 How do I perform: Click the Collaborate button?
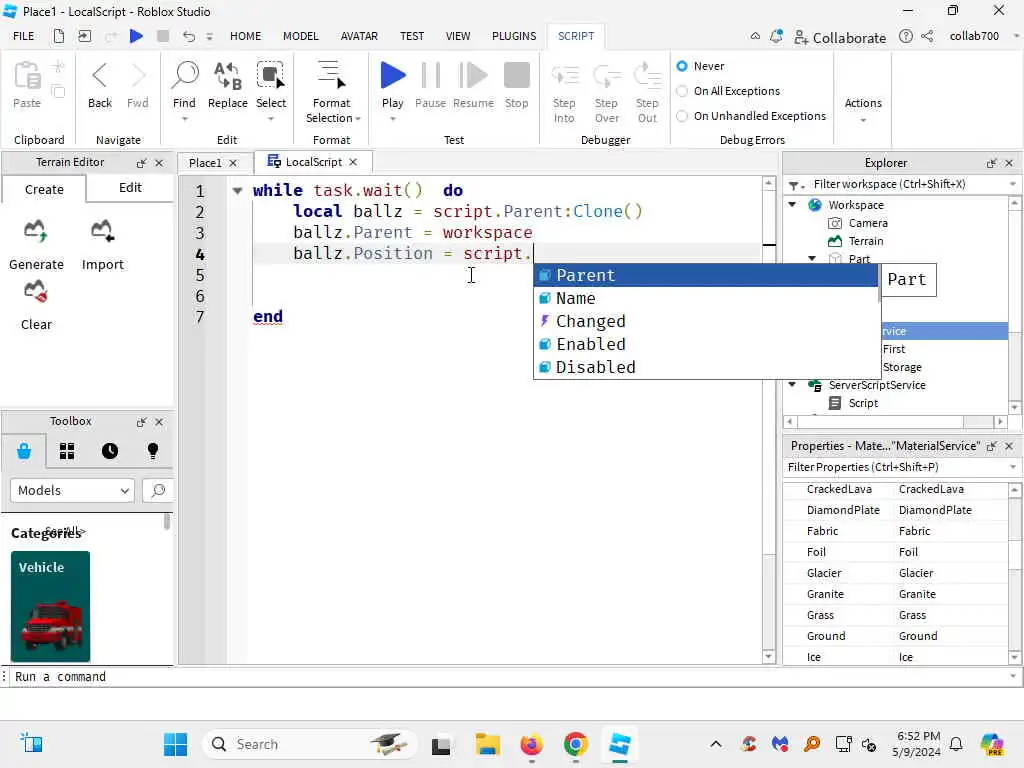840,37
